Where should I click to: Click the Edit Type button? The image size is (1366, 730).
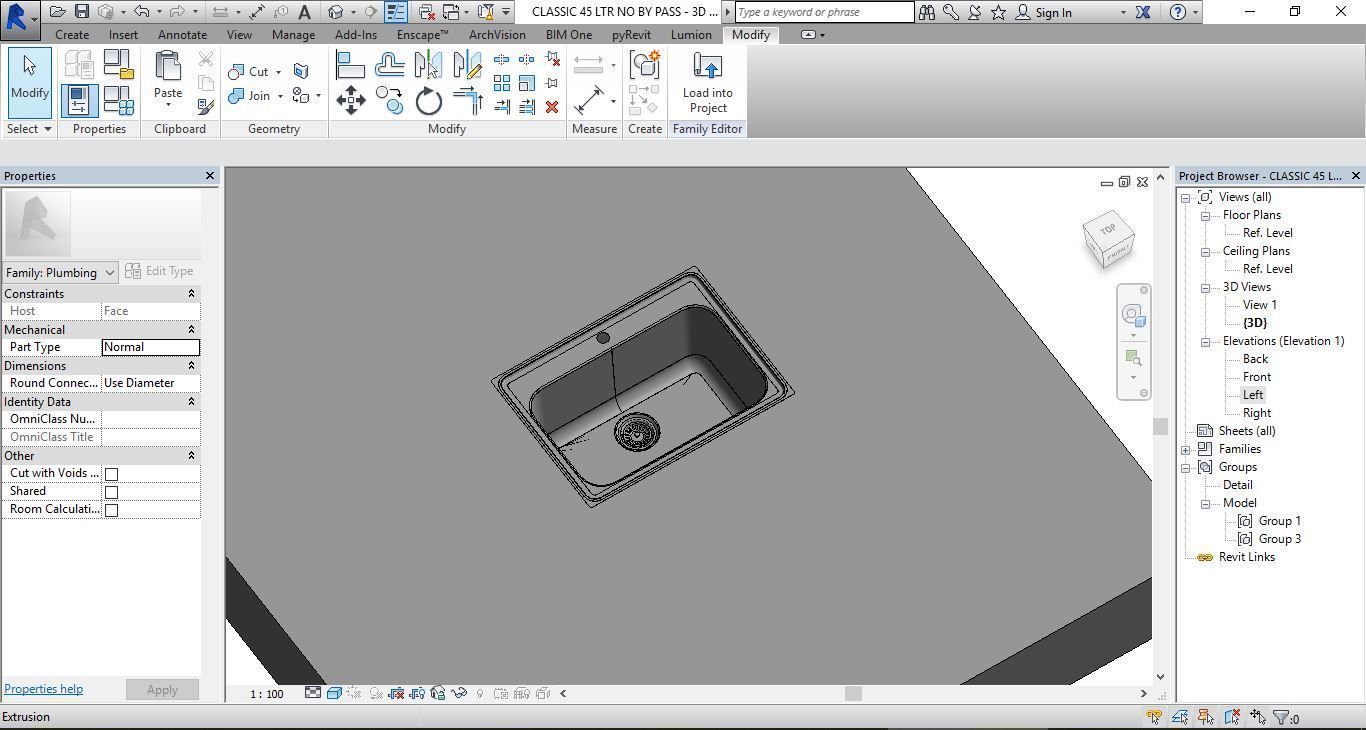(160, 272)
